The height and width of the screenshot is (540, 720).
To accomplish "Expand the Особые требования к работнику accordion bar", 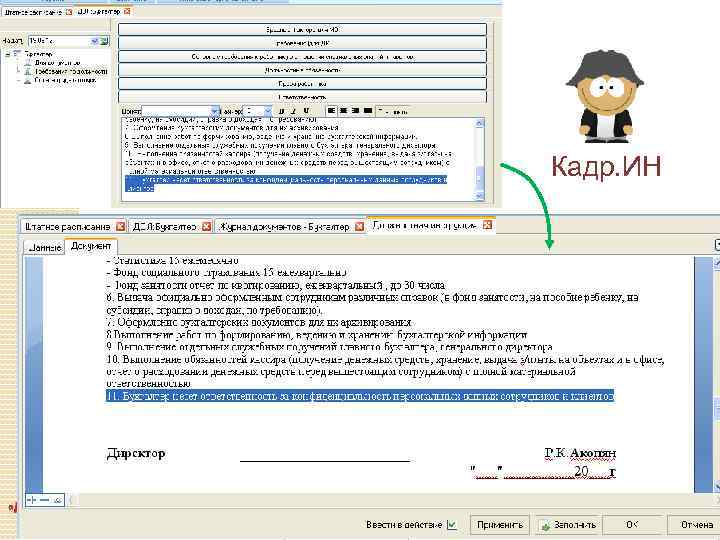I will (302, 57).
